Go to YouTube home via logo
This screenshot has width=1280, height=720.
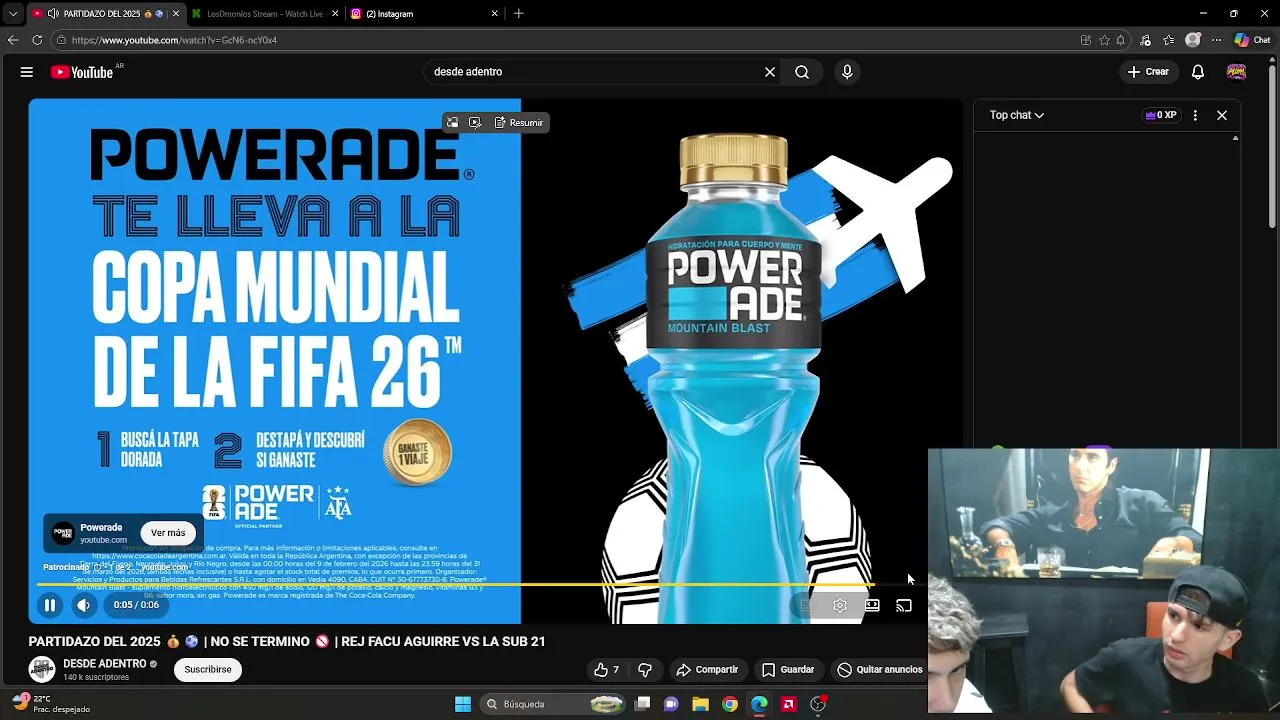82,72
